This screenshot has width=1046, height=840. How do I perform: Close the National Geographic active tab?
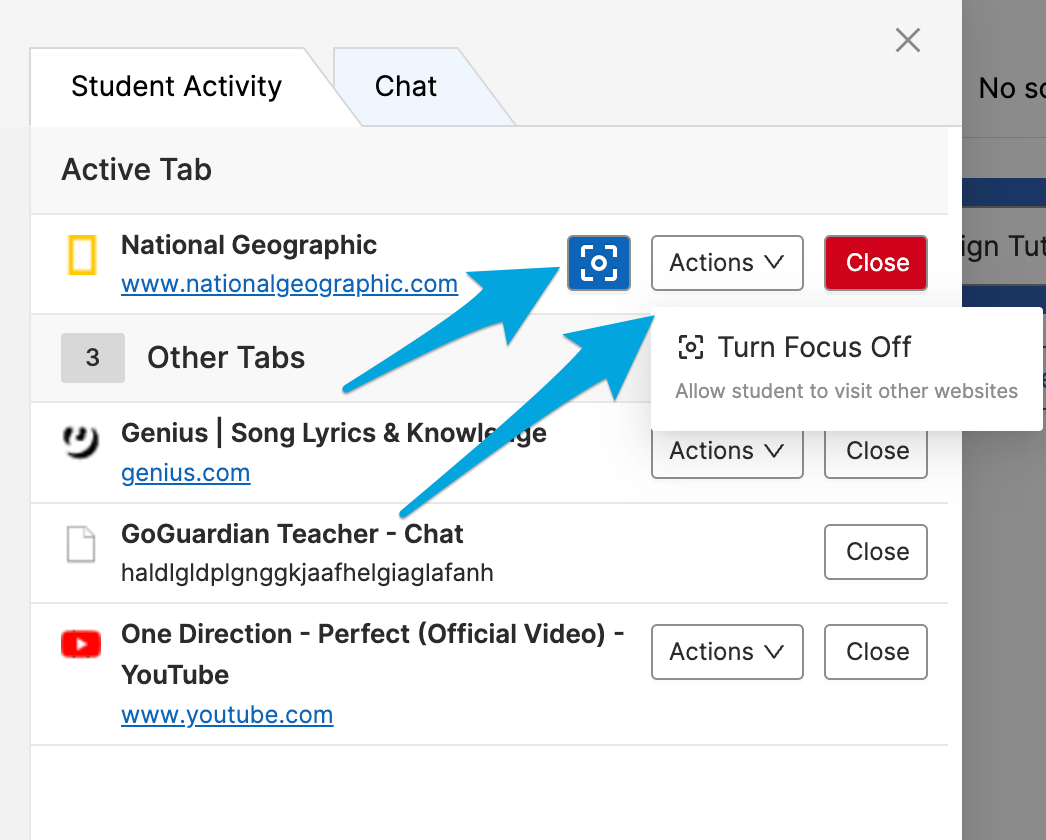(x=876, y=263)
